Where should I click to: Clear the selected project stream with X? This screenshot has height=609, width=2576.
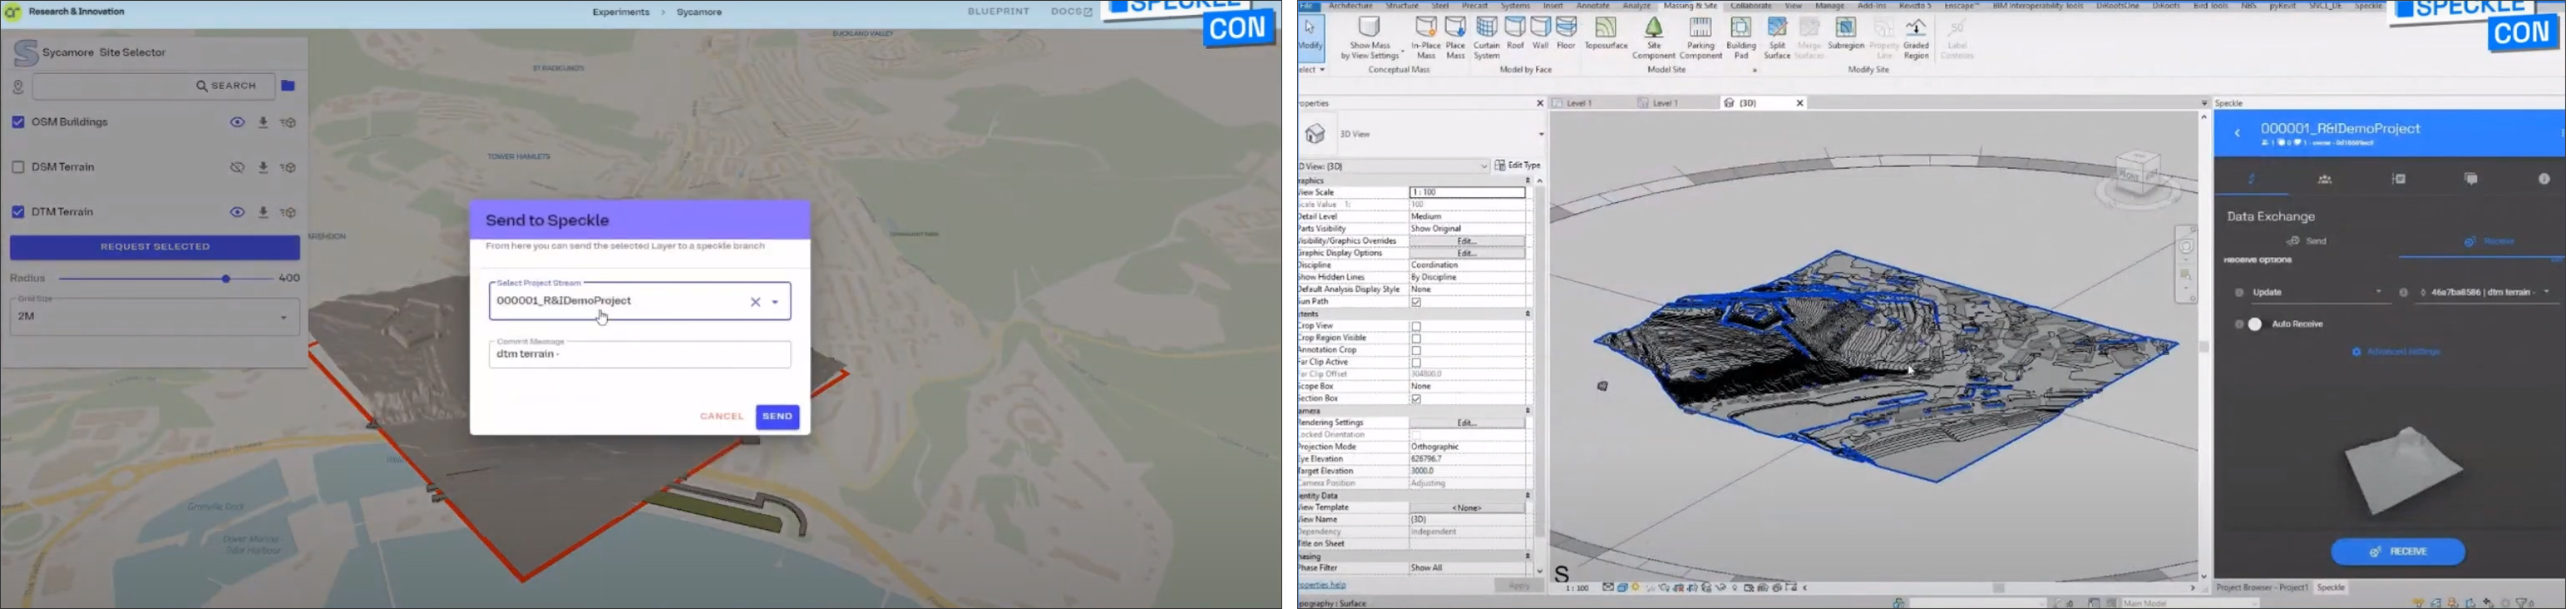click(x=755, y=302)
